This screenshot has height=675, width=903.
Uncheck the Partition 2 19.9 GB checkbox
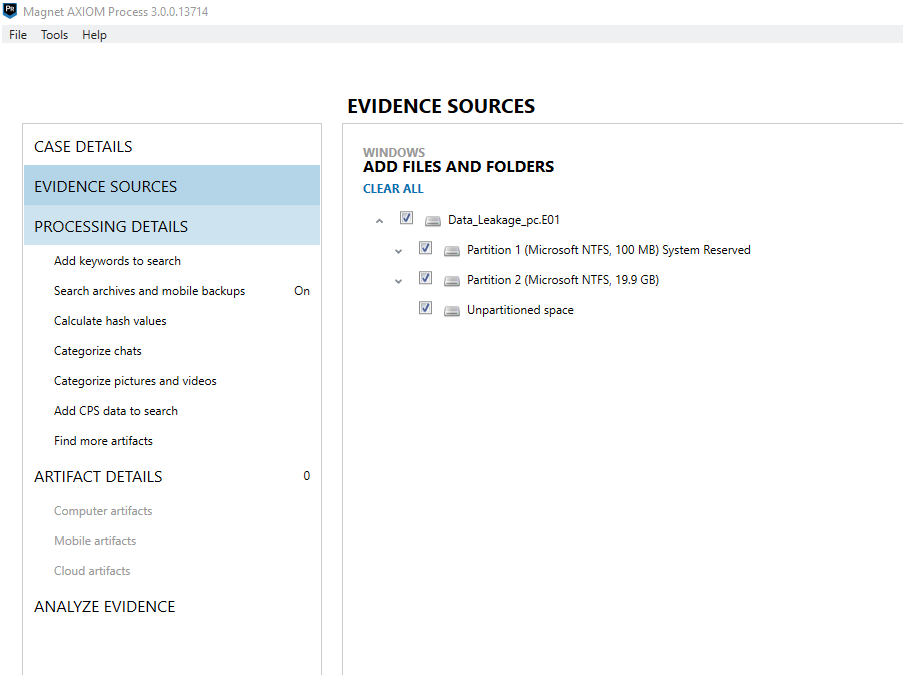(425, 278)
